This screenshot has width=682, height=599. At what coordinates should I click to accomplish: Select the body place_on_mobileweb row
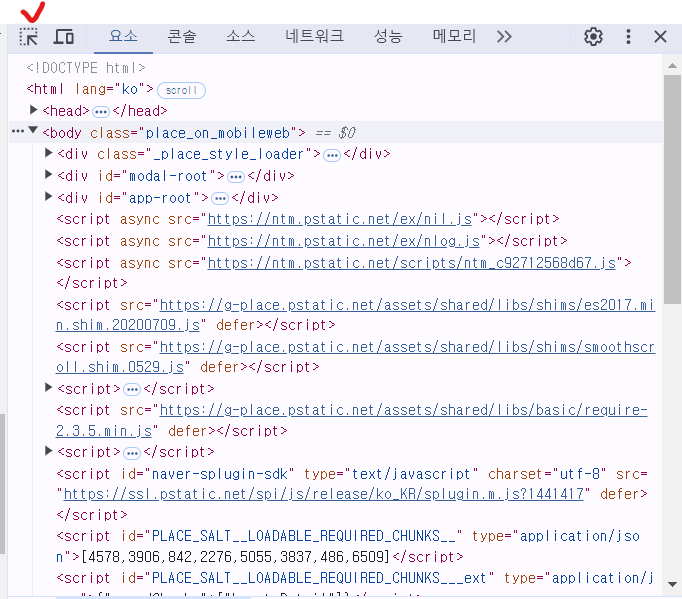(x=335, y=132)
